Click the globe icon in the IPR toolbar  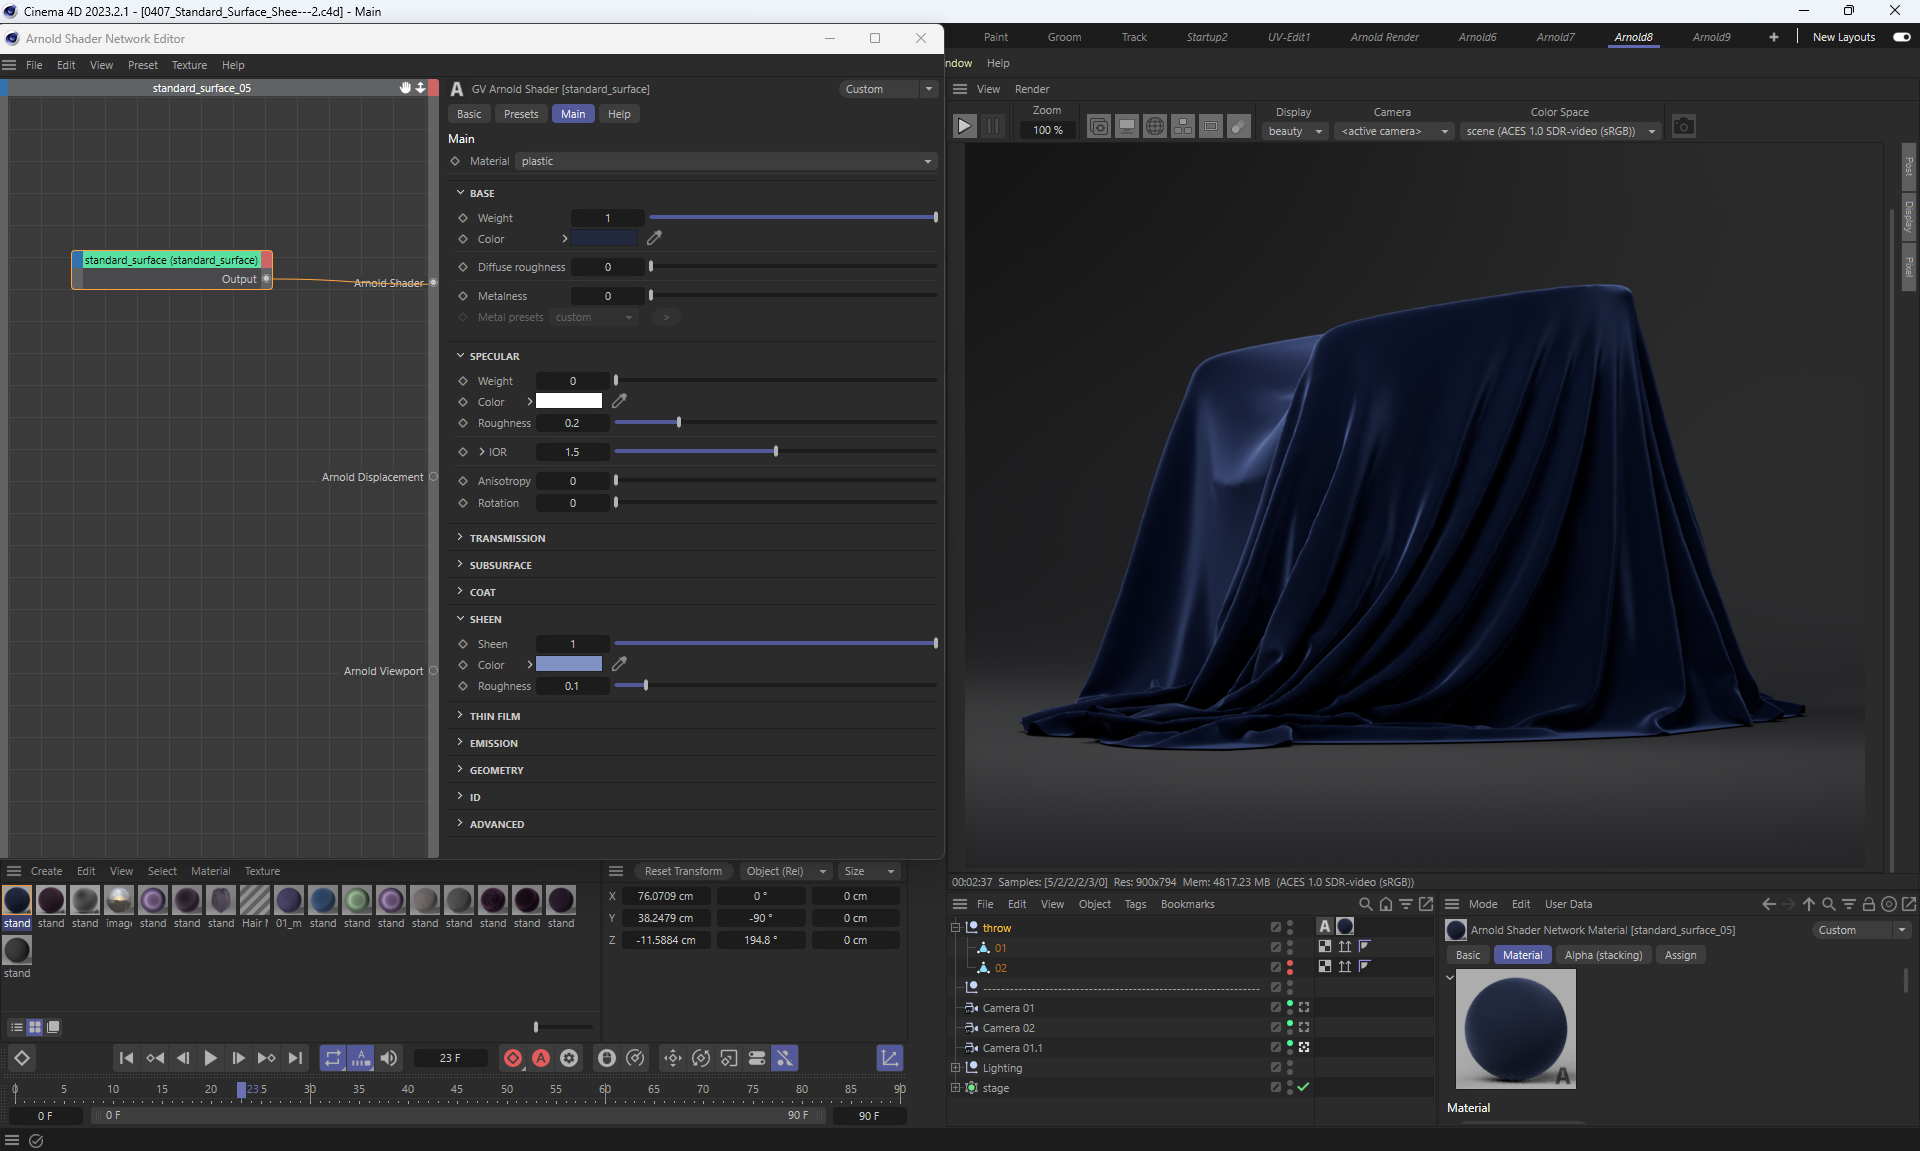tap(1155, 127)
